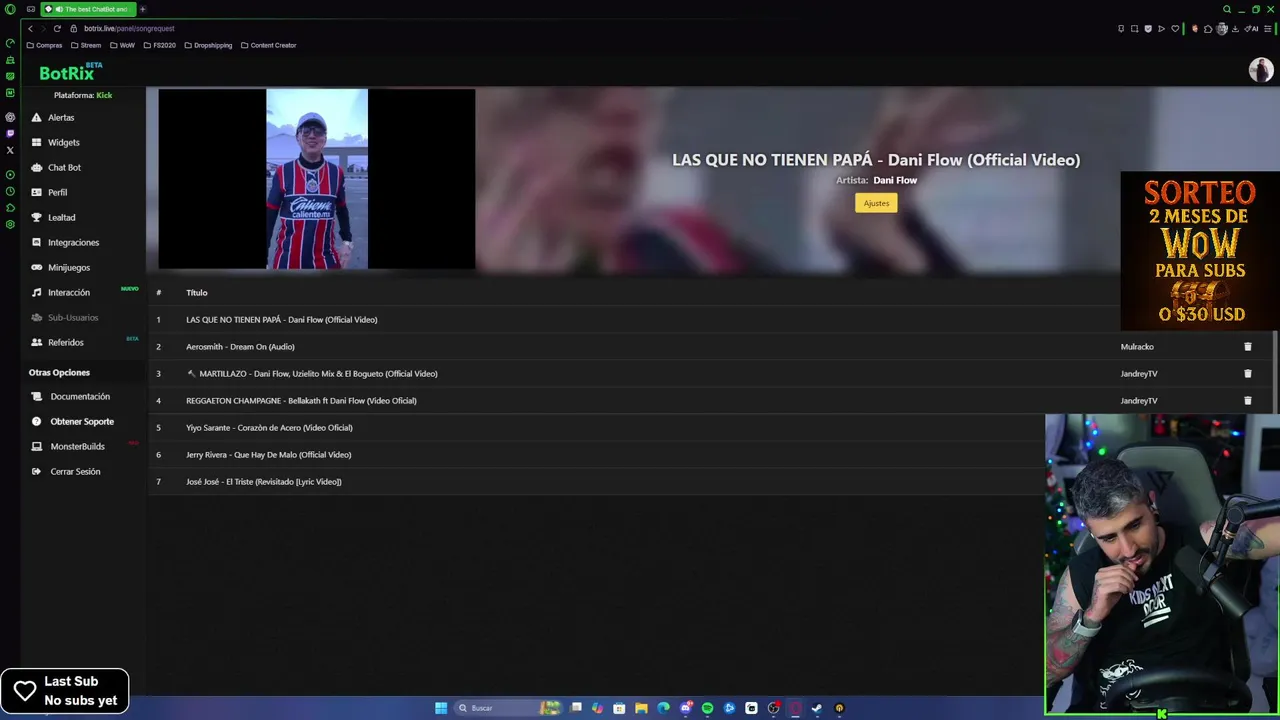Select 'Yiyo Sarante - Corazón de Acero' row
1280x720 pixels.
tap(596, 428)
